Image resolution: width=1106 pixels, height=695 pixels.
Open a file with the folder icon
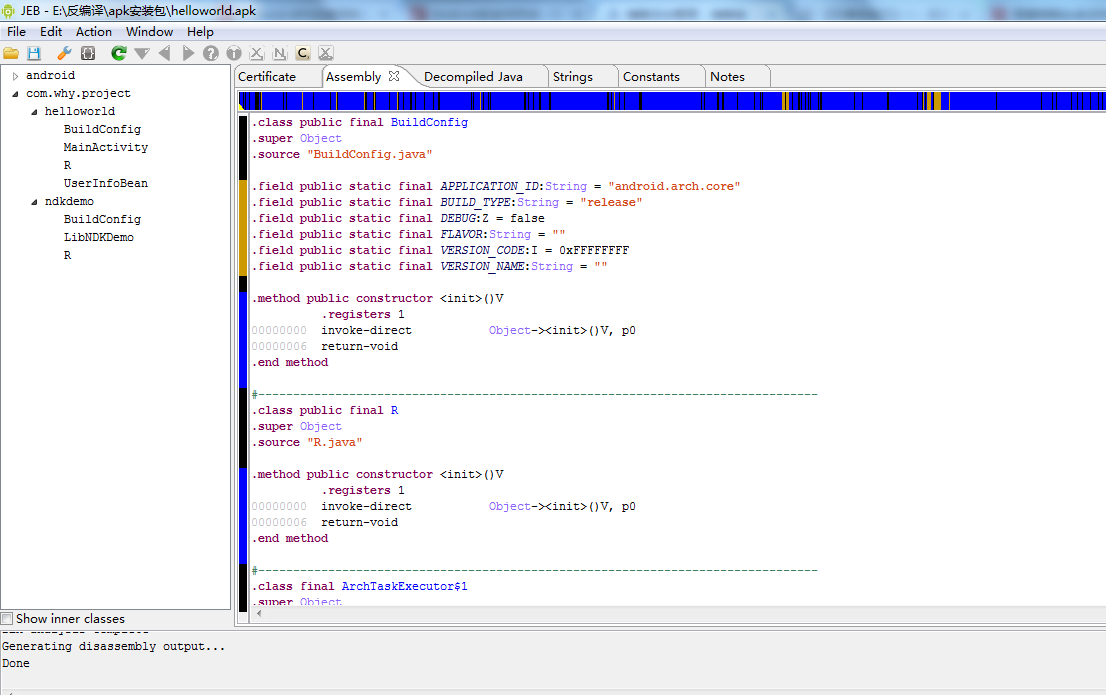[11, 53]
